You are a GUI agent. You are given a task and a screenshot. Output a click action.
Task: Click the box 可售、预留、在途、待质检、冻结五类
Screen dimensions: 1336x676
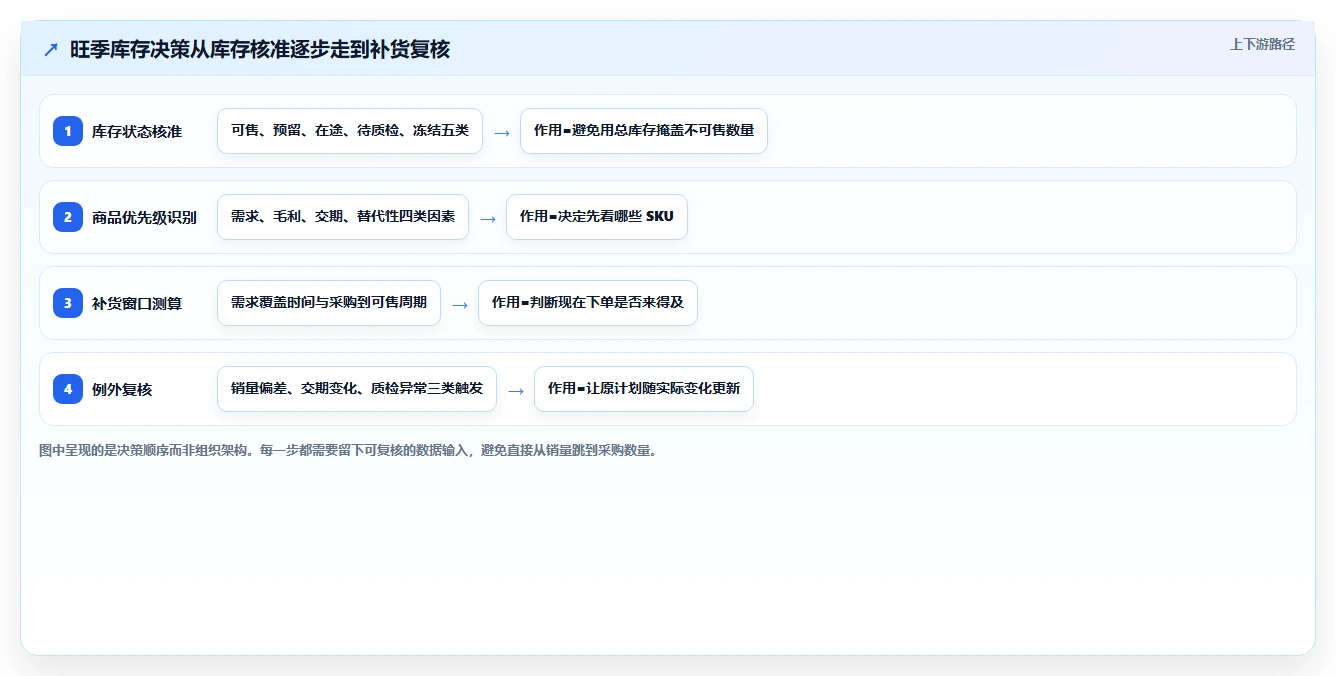pos(350,131)
